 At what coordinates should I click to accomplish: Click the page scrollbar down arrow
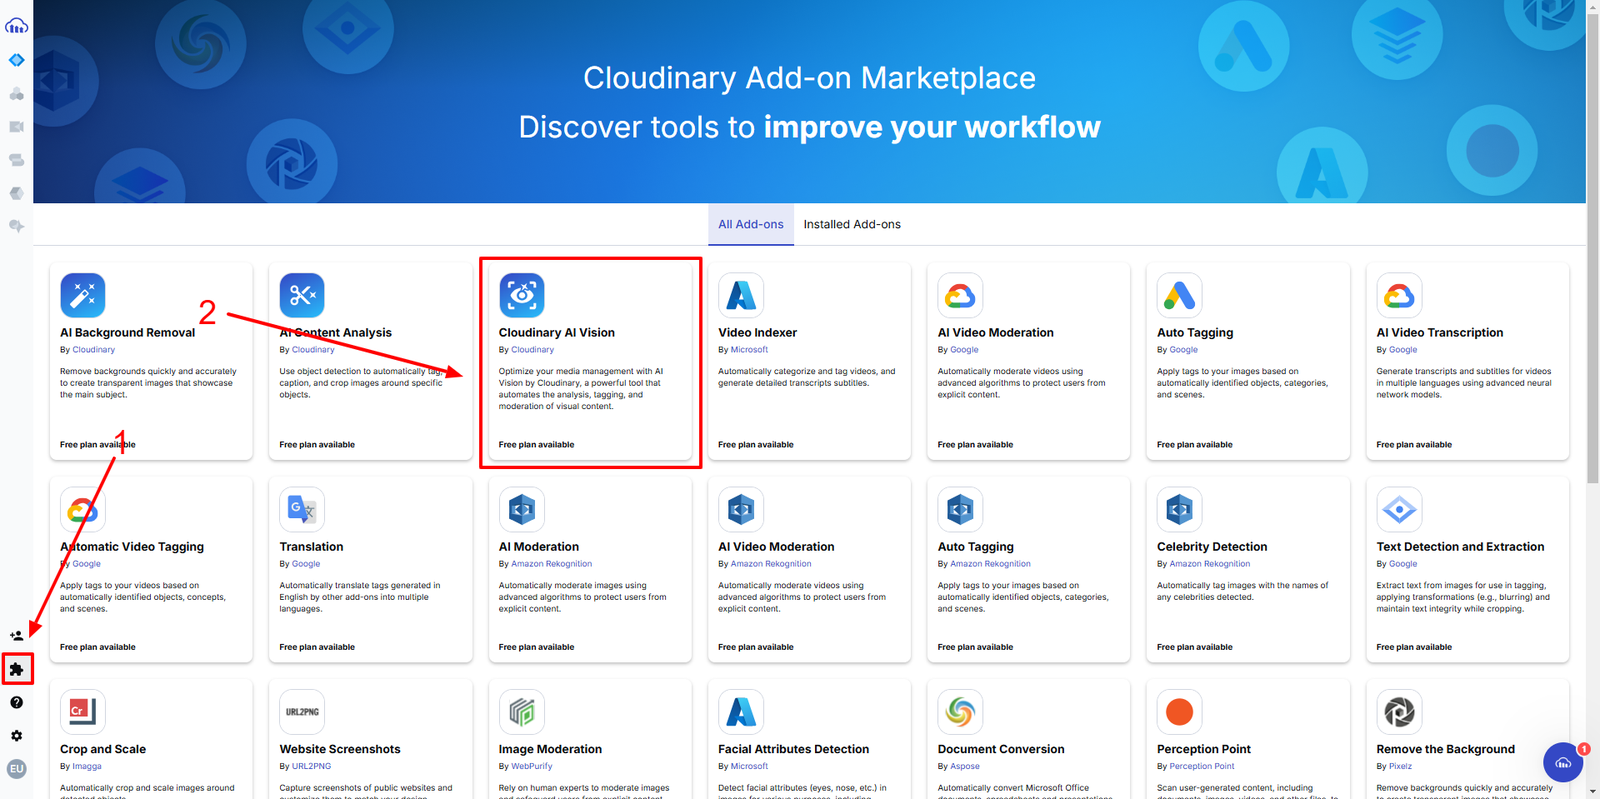click(1592, 791)
